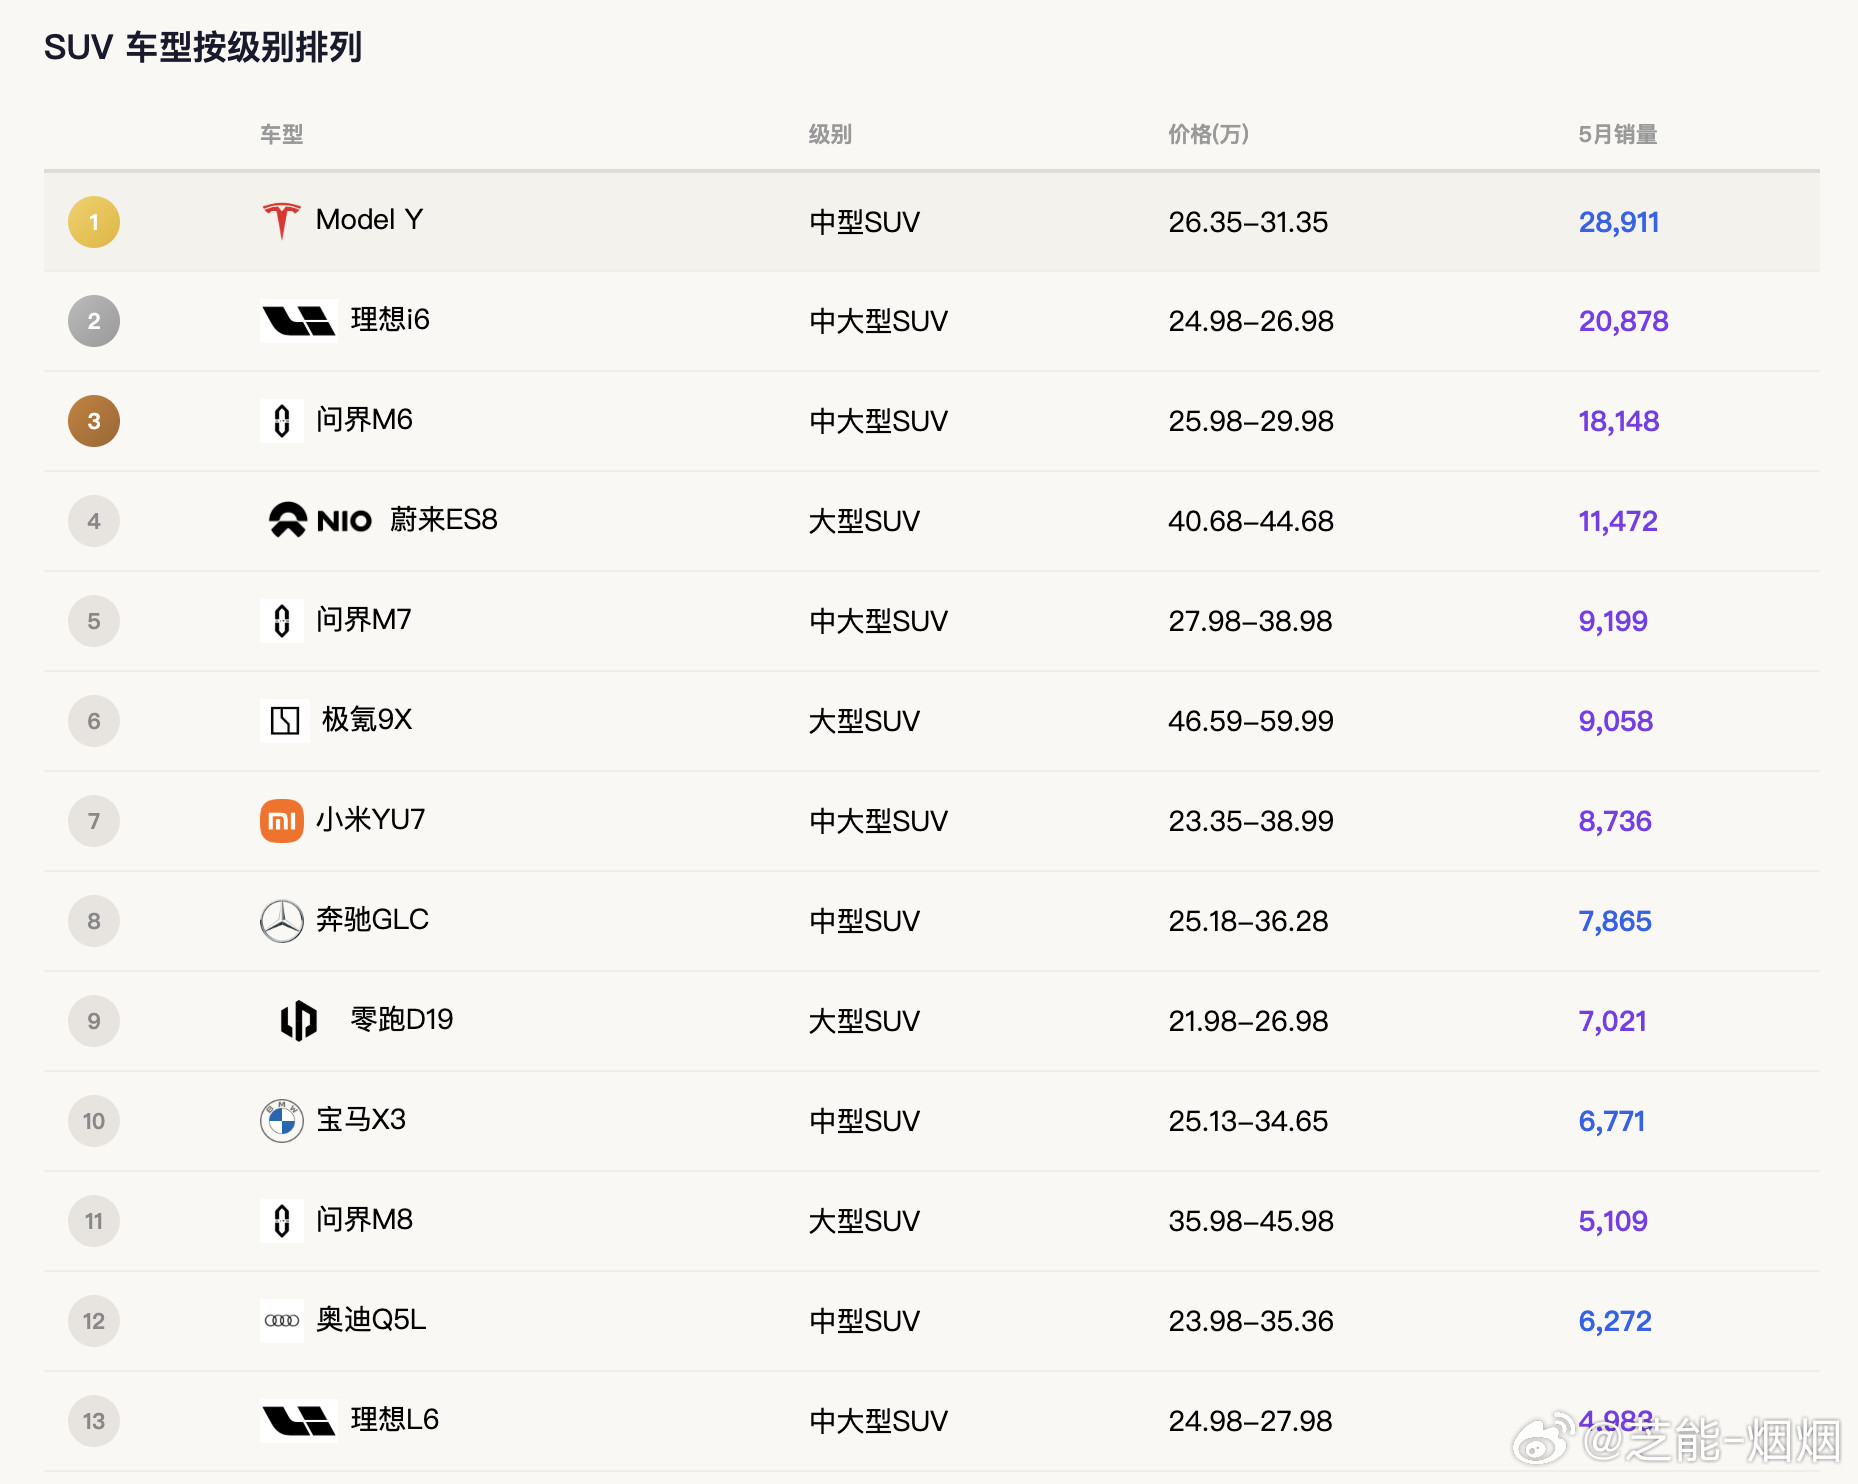Select the 极氪9X model name
Screen dimensions: 1858x1484
pyautogui.click(x=367, y=719)
